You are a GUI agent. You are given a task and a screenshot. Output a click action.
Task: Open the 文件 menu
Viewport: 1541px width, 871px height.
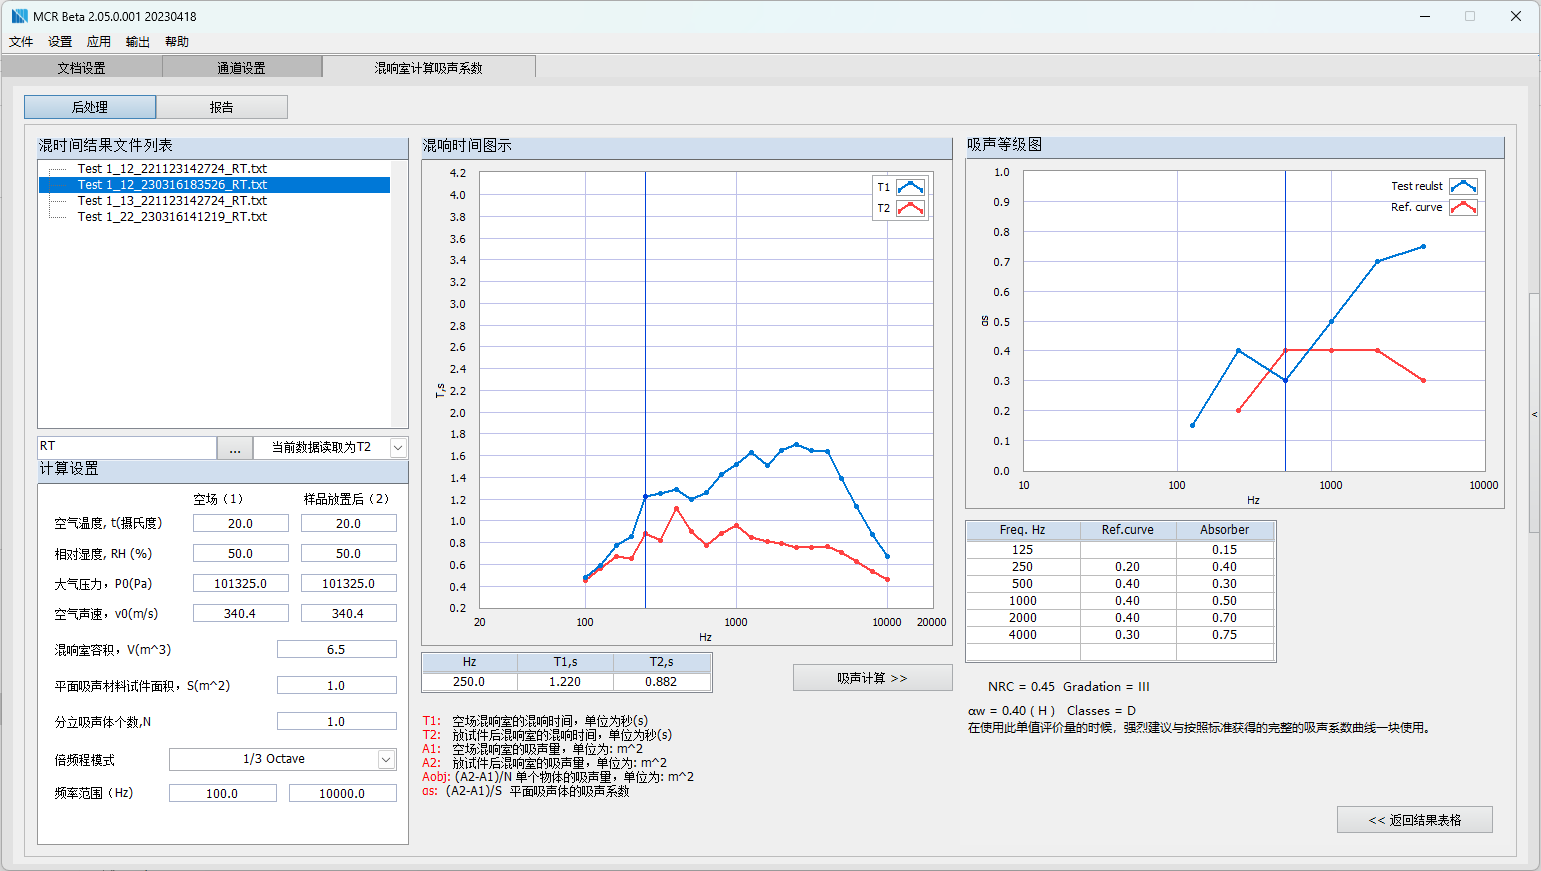point(21,42)
